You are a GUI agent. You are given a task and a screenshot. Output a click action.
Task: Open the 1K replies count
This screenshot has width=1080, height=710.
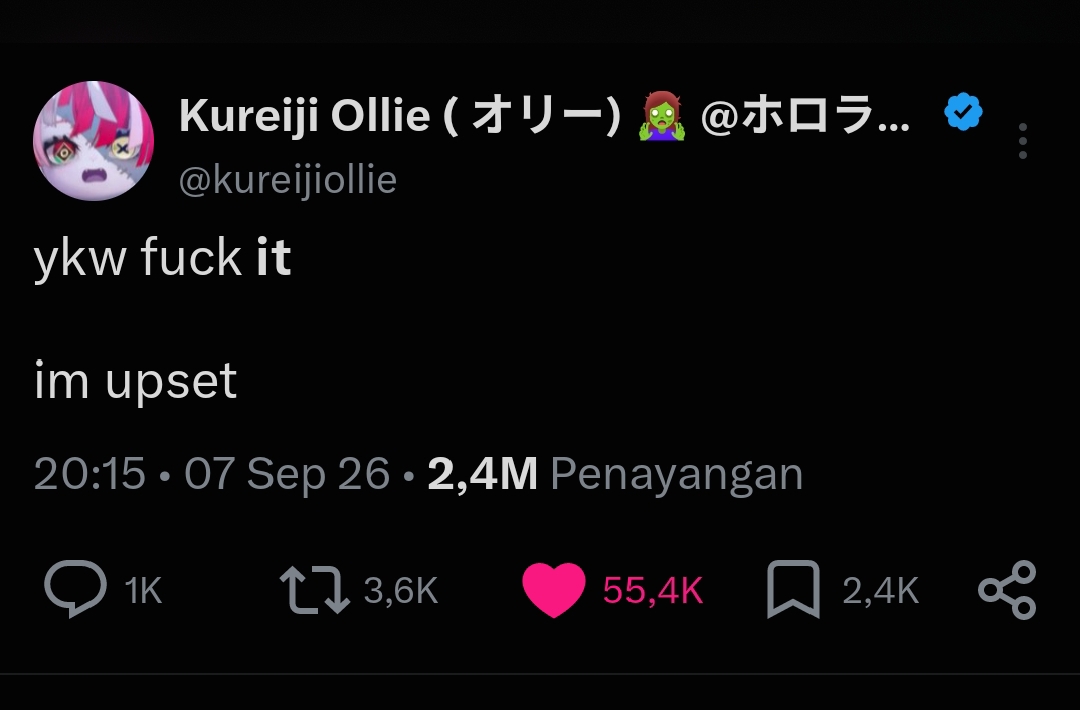tap(143, 591)
